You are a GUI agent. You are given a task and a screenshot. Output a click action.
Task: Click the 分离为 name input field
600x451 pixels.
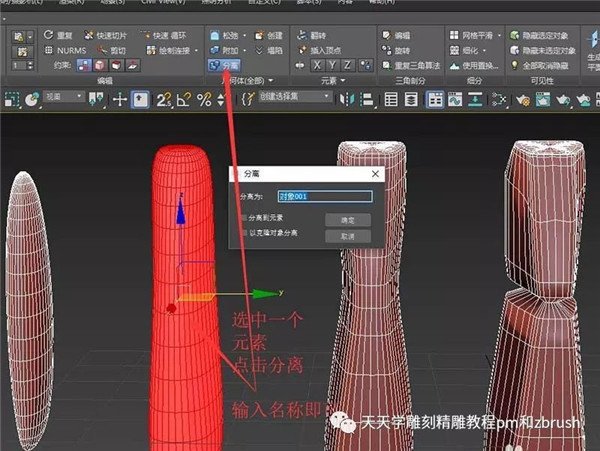pos(325,197)
